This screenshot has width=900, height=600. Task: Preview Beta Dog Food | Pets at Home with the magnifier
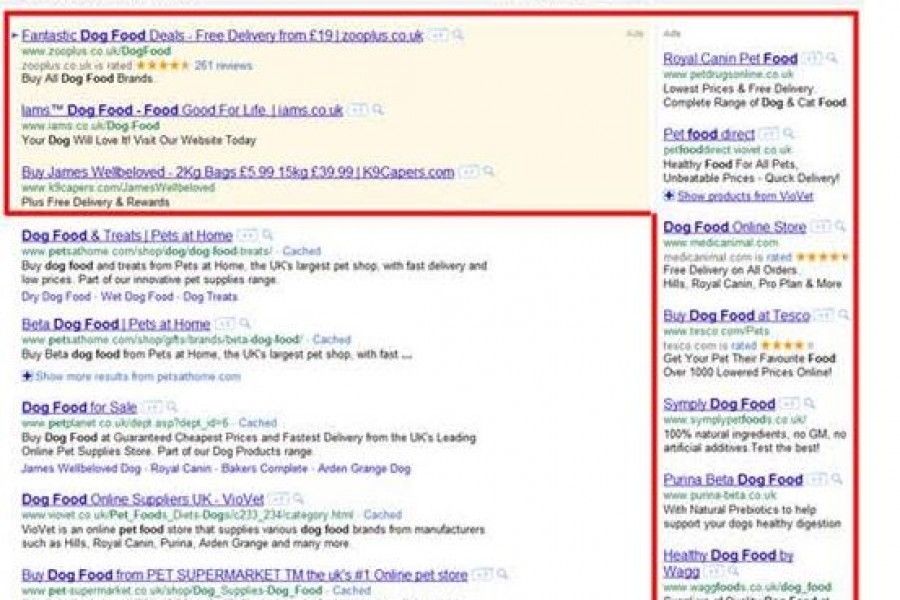pos(245,324)
